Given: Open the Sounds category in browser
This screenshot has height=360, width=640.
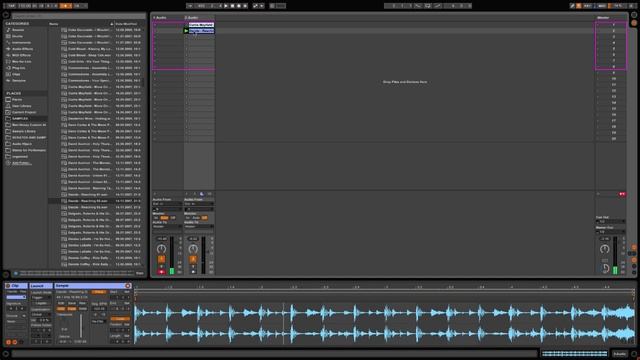Looking at the screenshot, I should pyautogui.click(x=18, y=30).
